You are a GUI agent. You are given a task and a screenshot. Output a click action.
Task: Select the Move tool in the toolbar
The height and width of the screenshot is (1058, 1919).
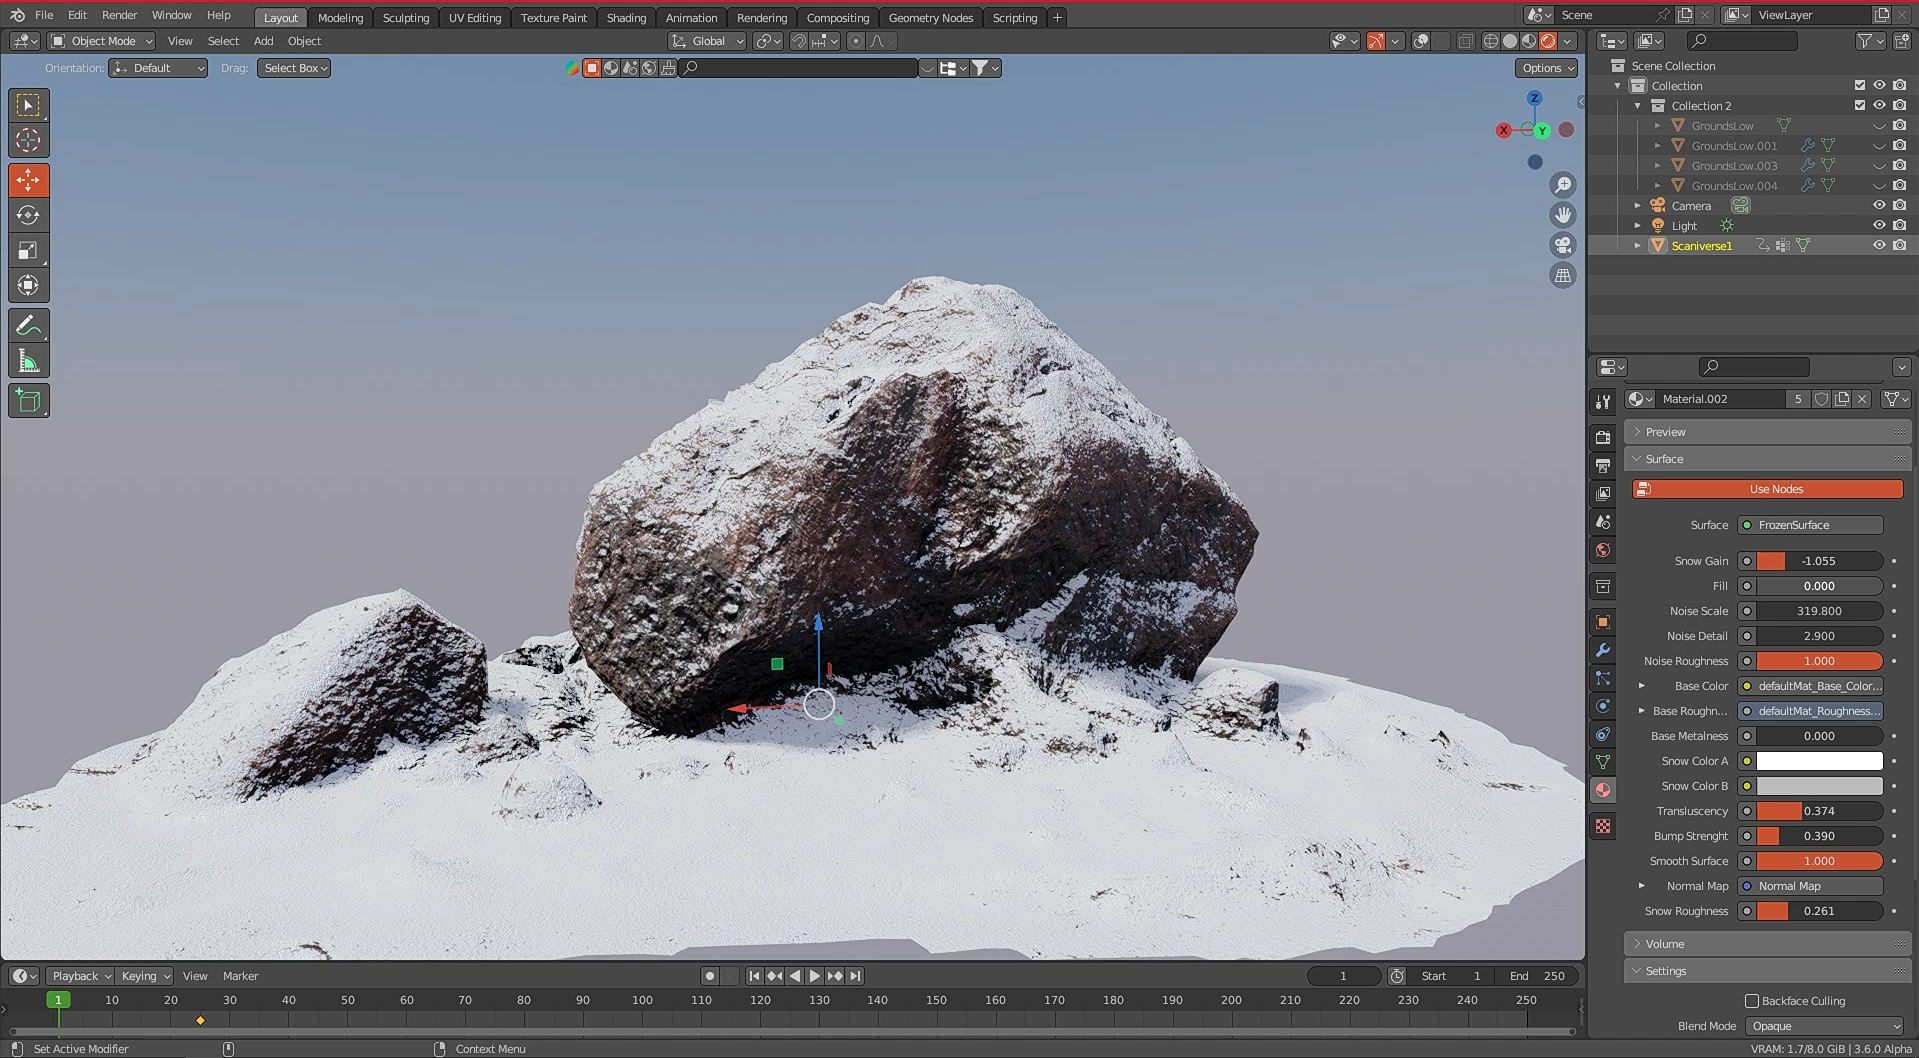(28, 179)
